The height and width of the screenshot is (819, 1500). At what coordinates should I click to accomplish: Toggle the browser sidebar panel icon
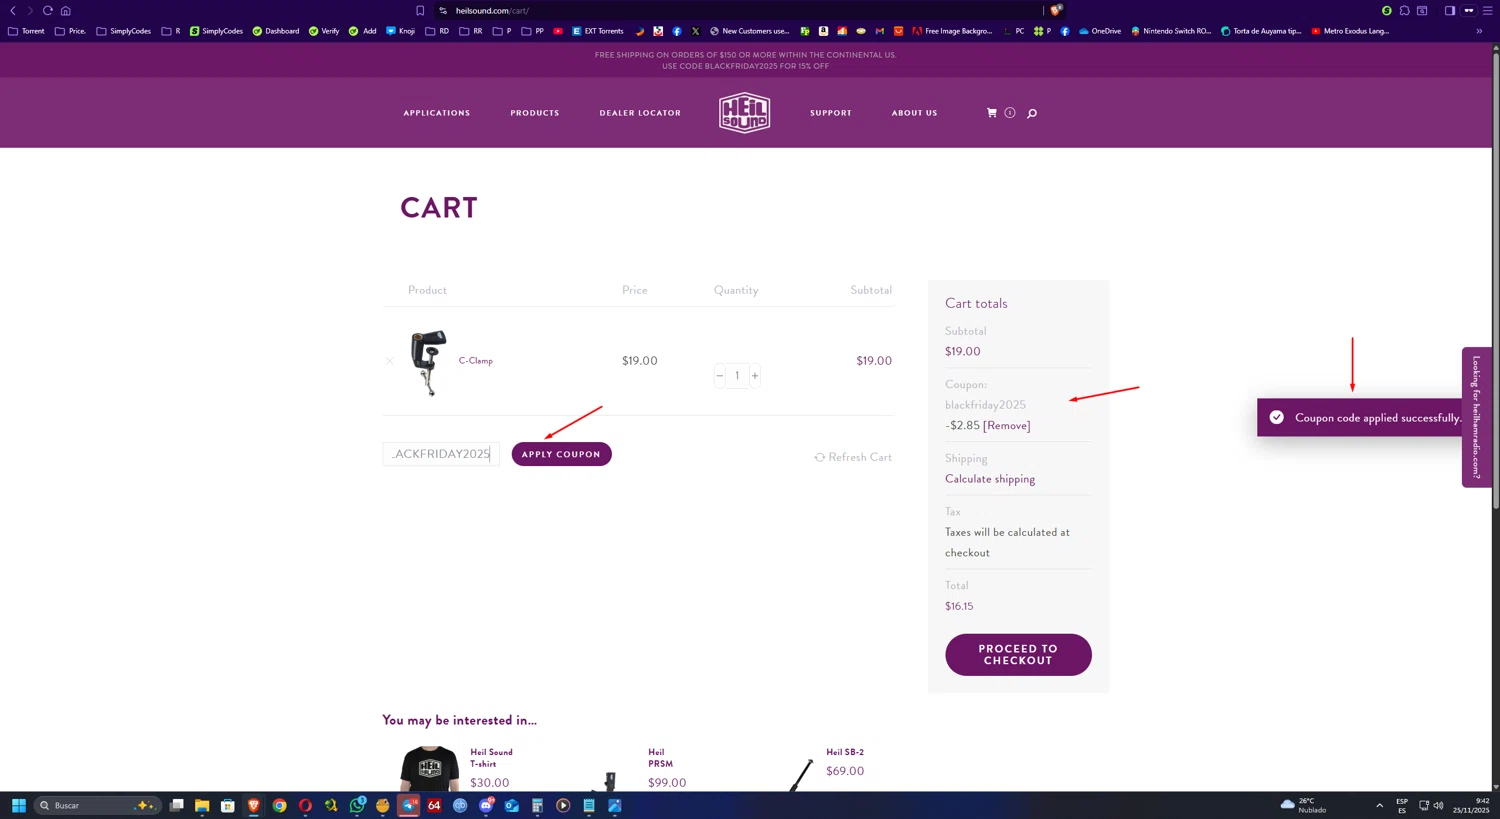pyautogui.click(x=1450, y=10)
